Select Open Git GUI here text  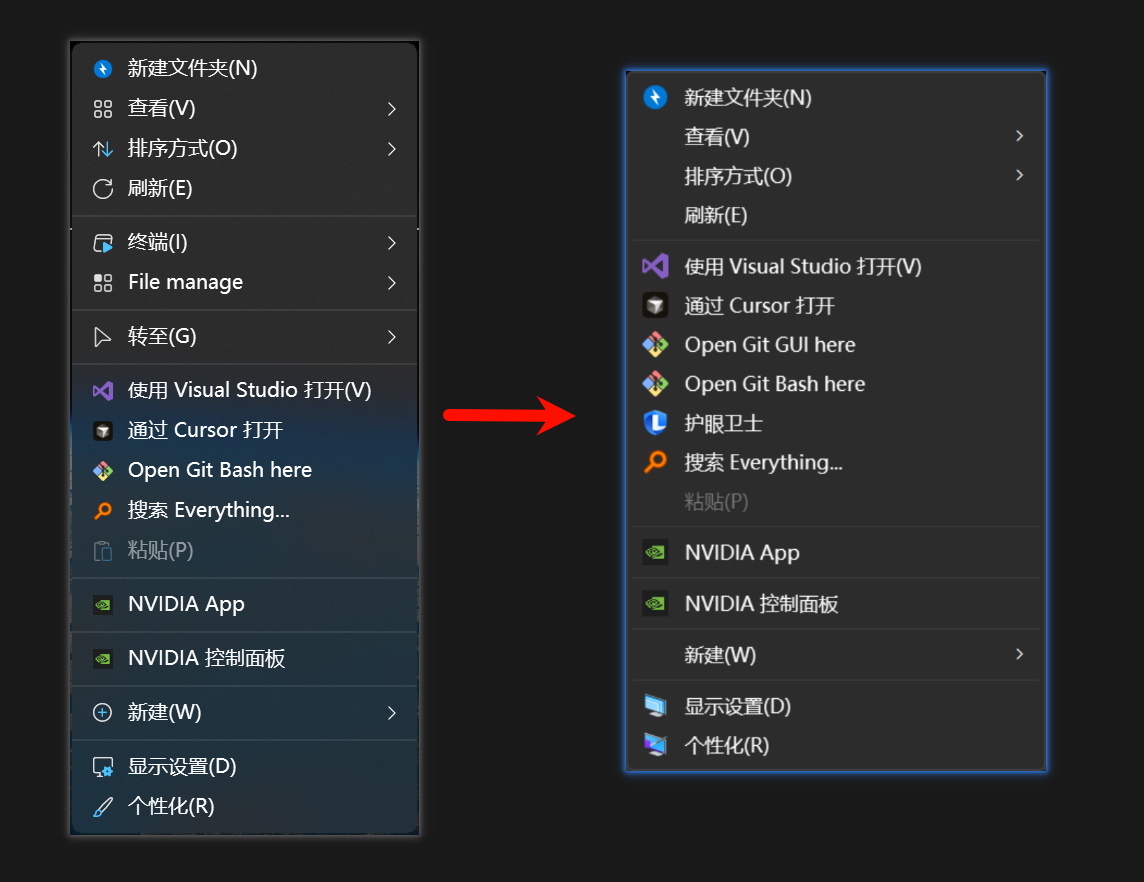click(770, 344)
